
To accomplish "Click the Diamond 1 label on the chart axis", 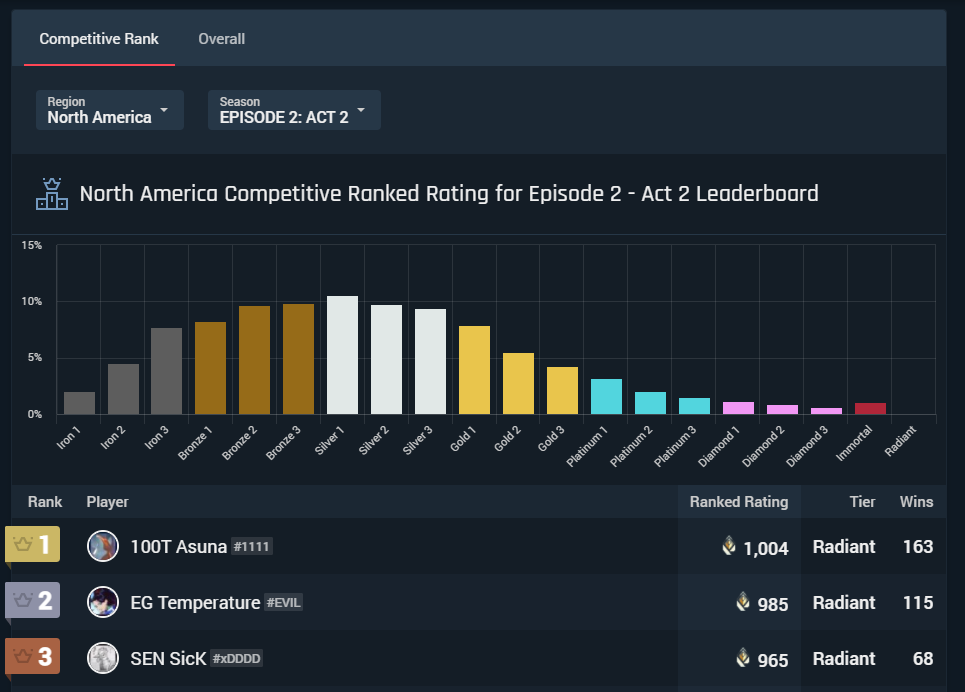I will 718,446.
